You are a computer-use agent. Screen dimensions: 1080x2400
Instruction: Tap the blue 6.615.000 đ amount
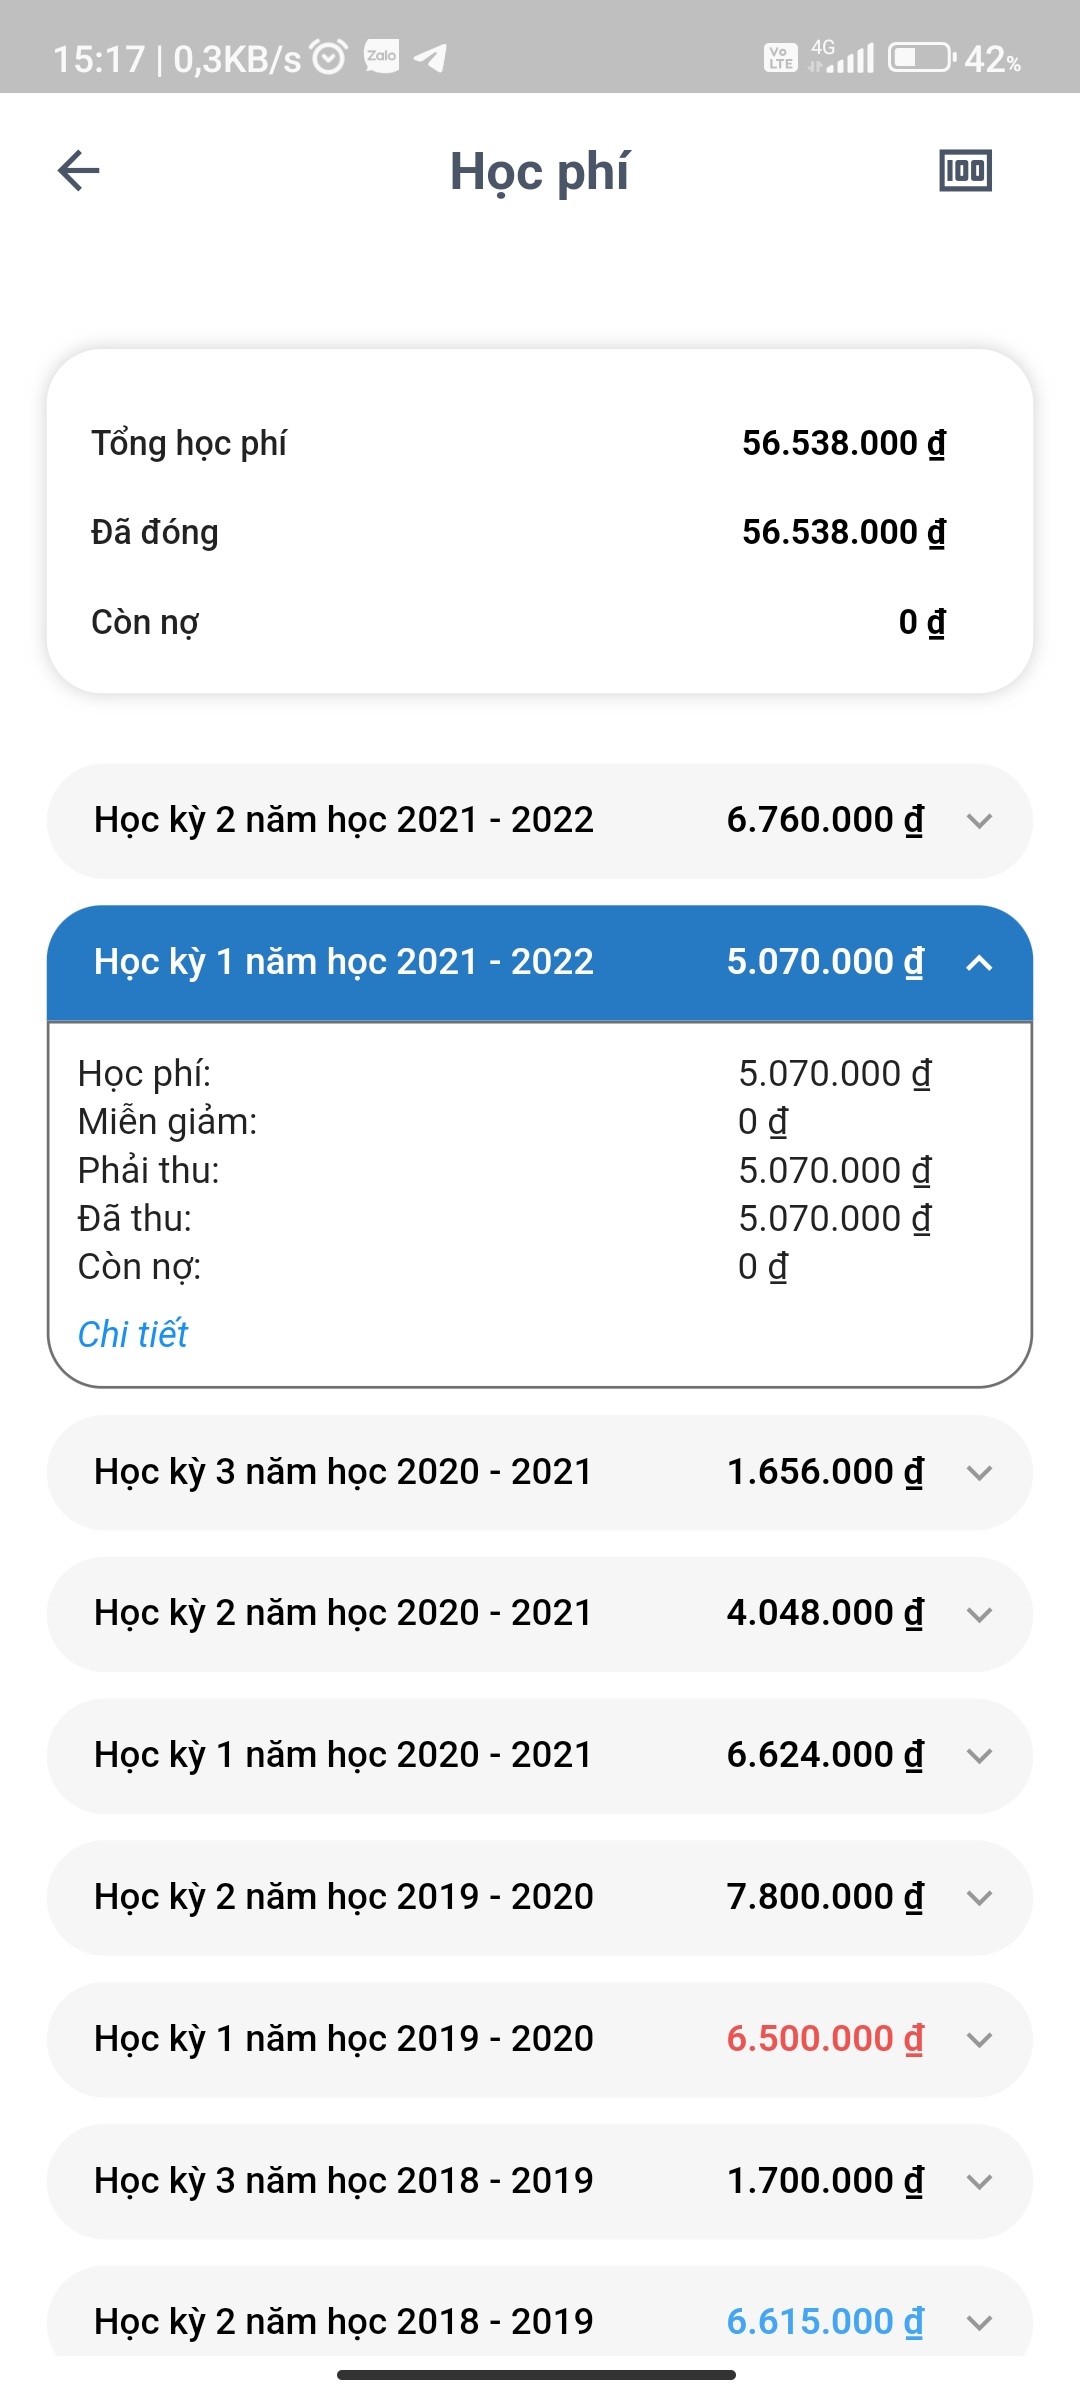[824, 2322]
